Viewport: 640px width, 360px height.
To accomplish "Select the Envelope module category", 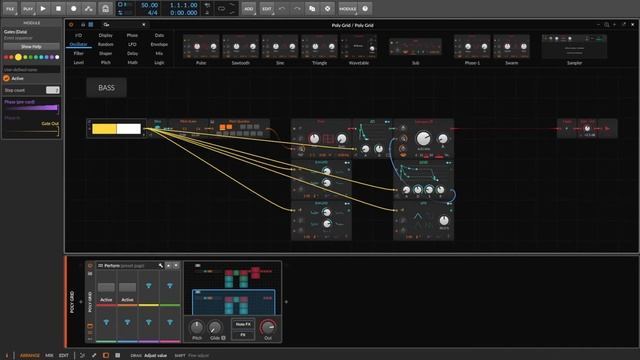I will 159,44.
